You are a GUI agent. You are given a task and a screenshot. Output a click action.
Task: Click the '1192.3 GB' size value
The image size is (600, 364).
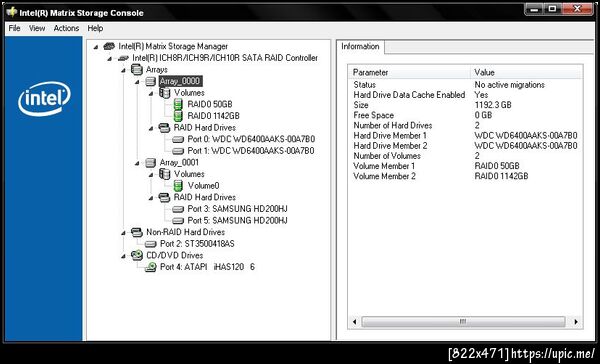pos(493,105)
